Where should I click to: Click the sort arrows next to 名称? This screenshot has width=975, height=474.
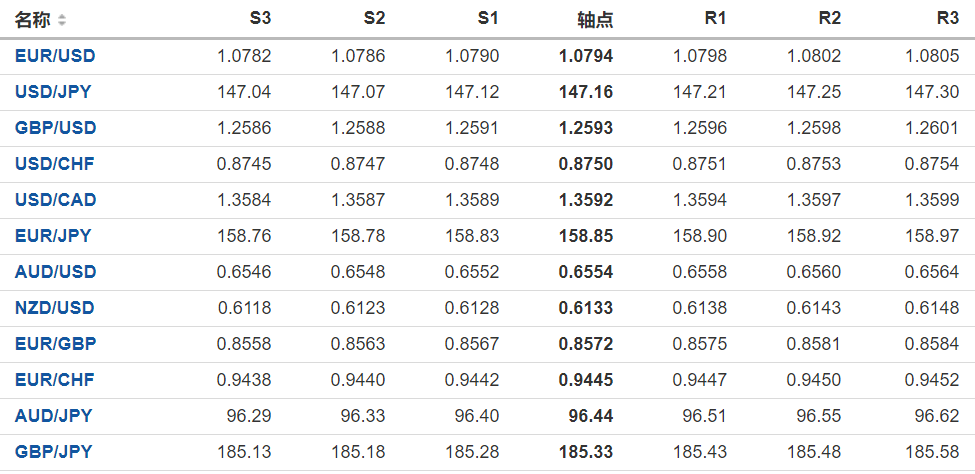pyautogui.click(x=62, y=20)
